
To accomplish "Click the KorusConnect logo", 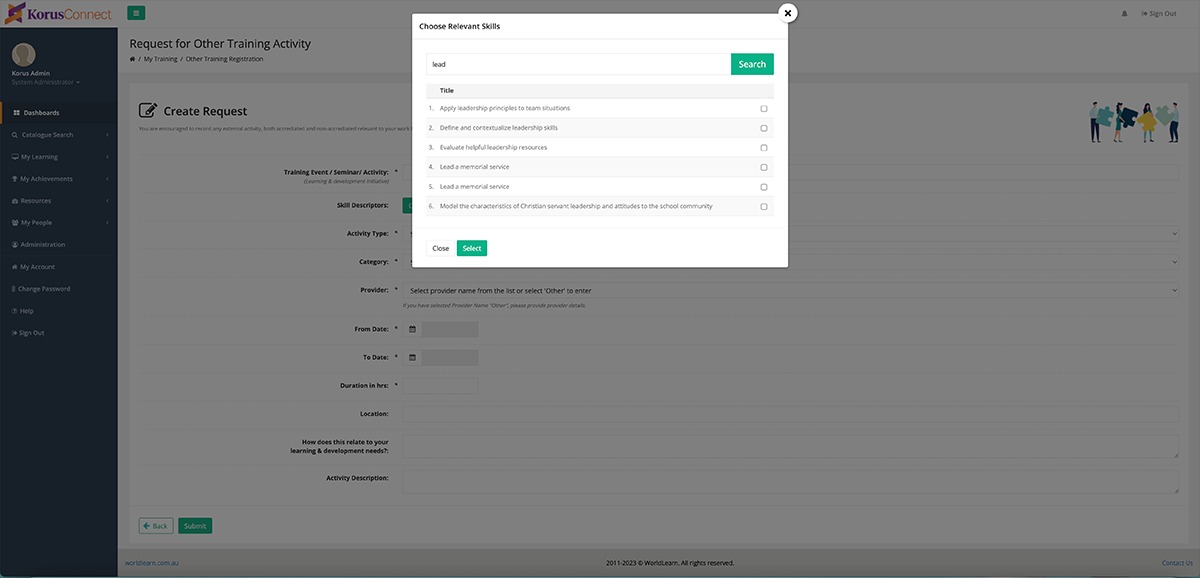I will [57, 14].
